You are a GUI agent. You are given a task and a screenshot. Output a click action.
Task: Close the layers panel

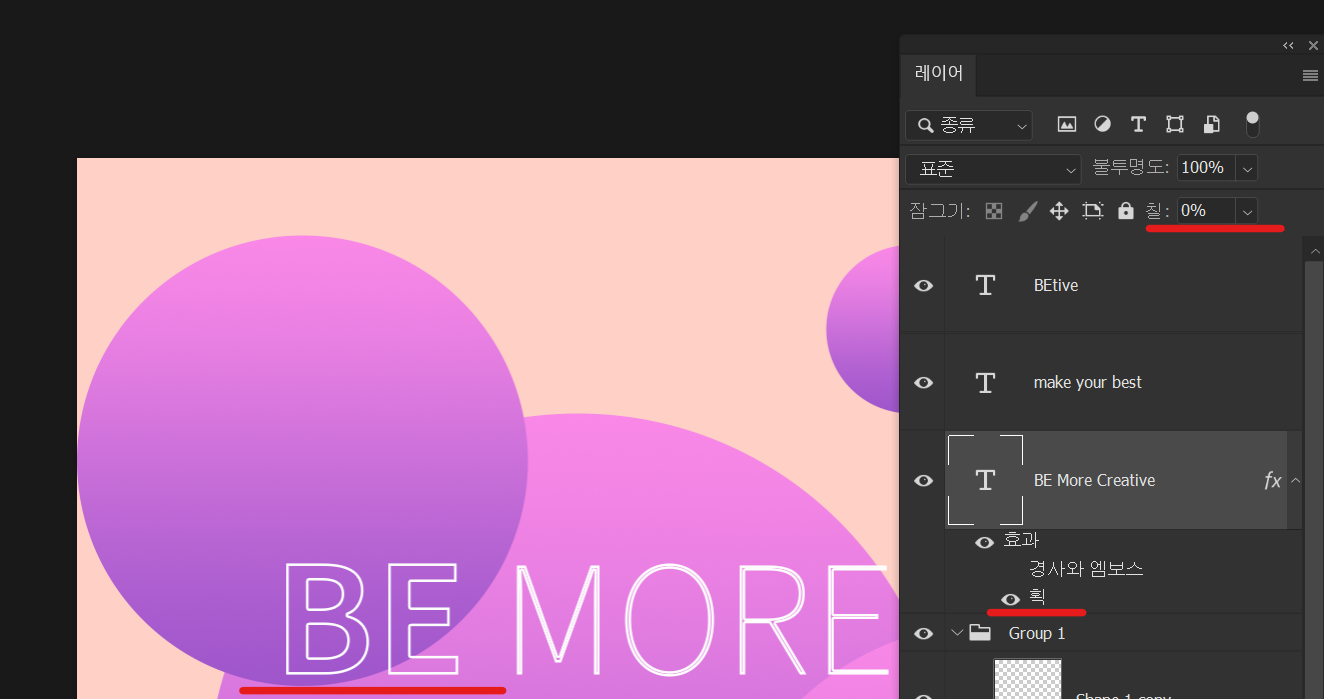pyautogui.click(x=1313, y=46)
